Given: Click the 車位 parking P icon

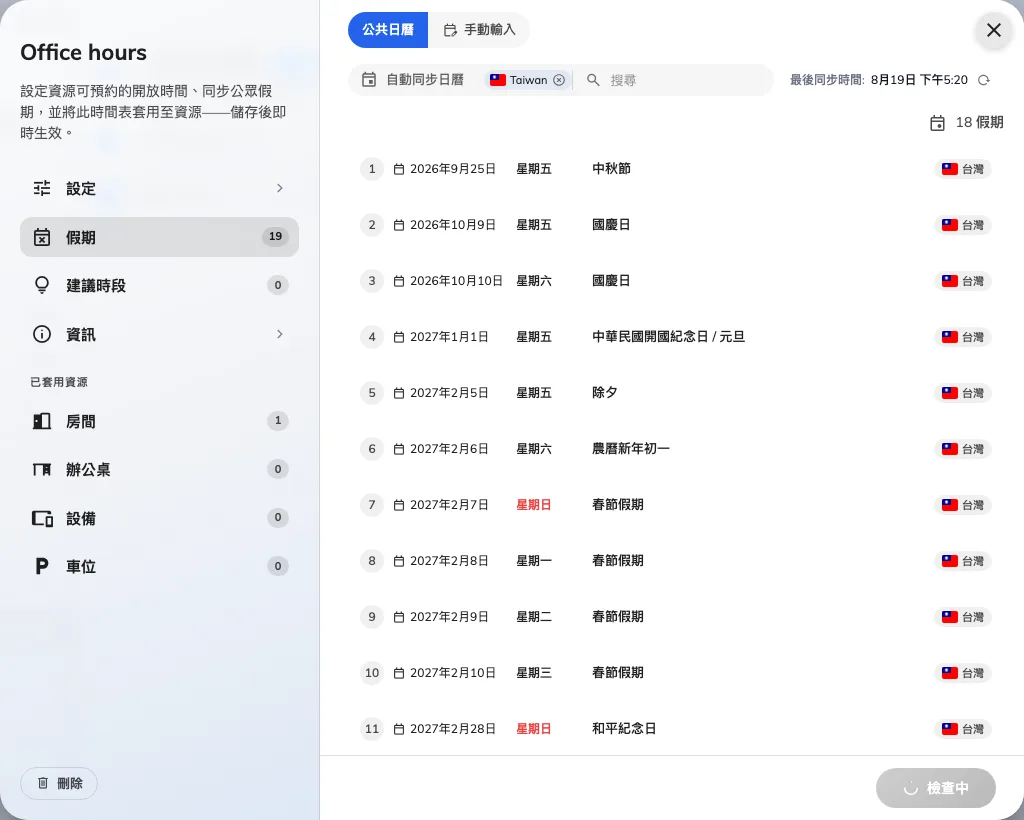Looking at the screenshot, I should click(x=42, y=567).
